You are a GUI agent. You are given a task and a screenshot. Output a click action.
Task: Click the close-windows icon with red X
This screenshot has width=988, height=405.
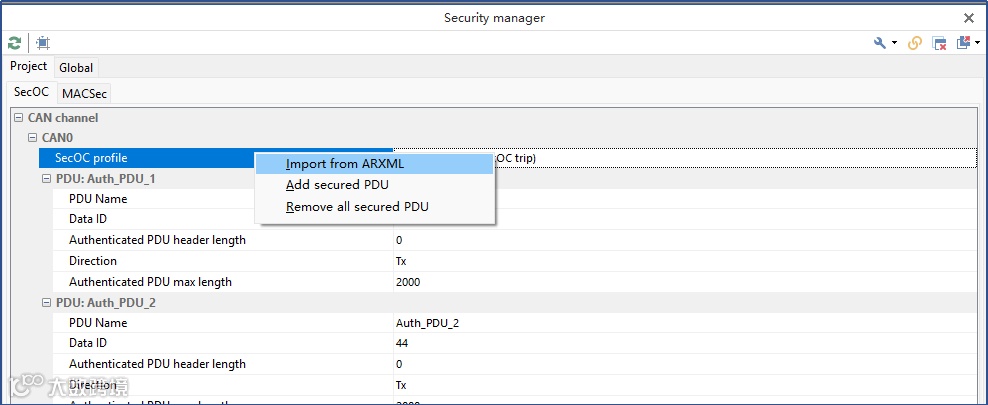(939, 43)
